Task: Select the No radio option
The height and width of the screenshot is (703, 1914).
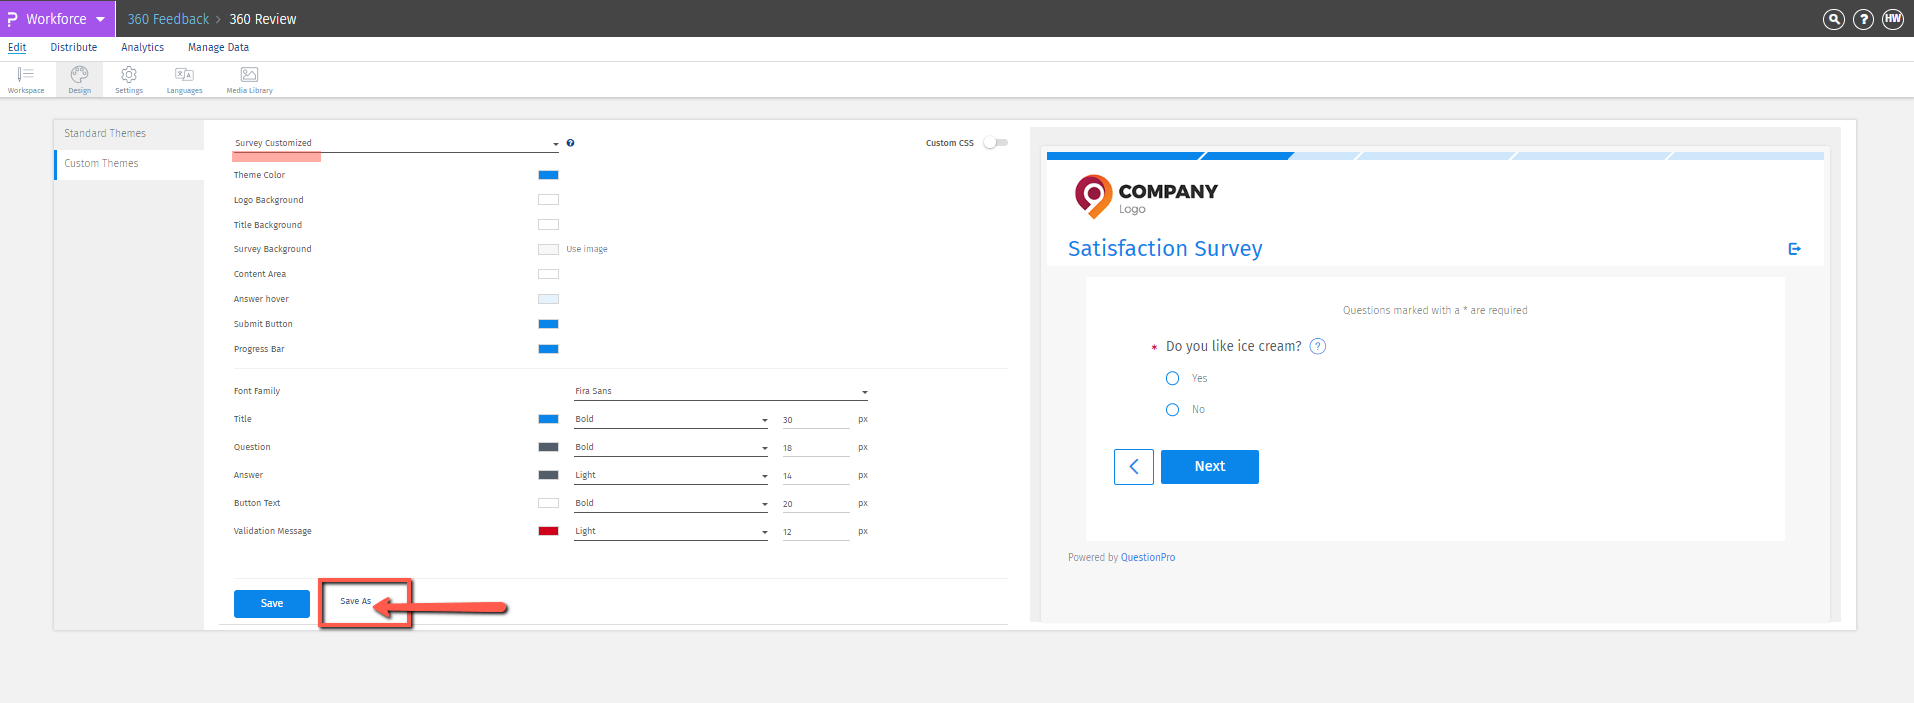Action: 1172,409
